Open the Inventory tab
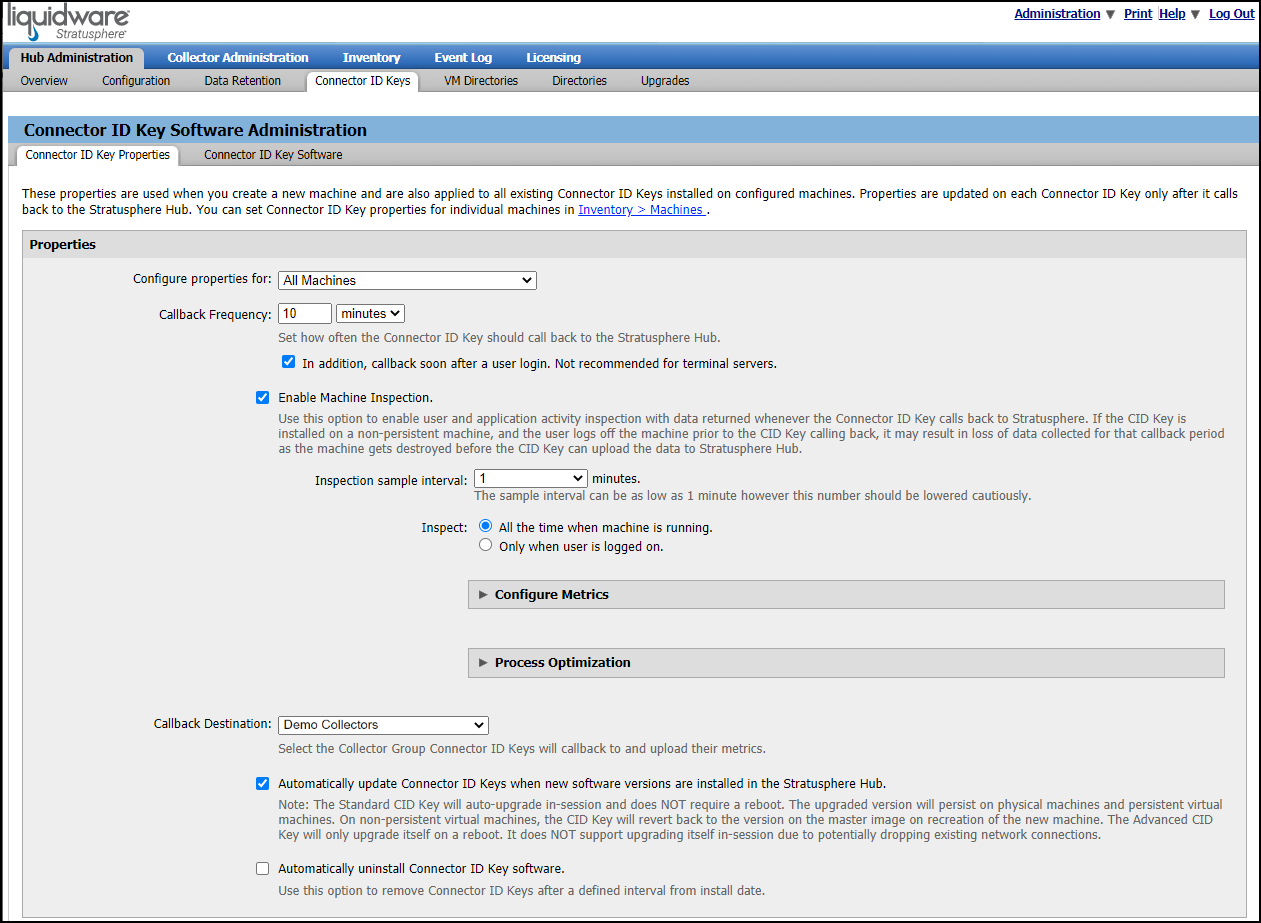This screenshot has width=1261, height=923. [371, 58]
